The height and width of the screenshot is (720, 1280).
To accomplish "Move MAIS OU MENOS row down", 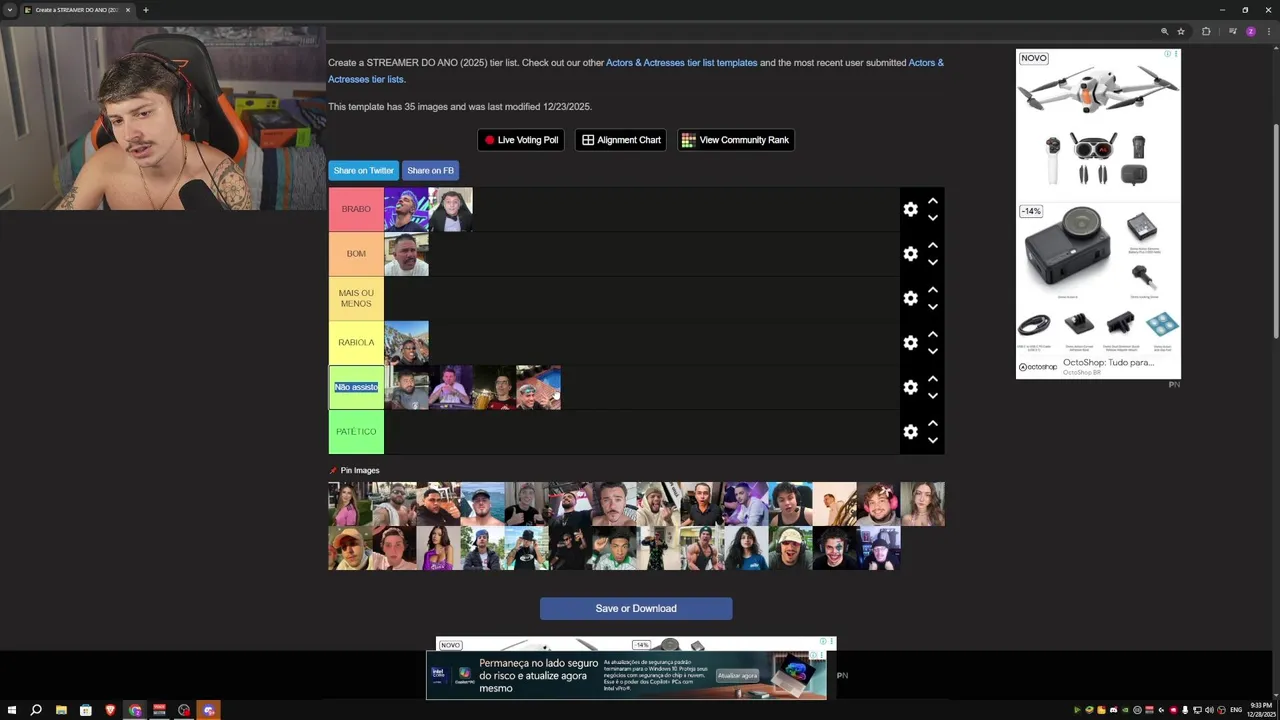I will tap(932, 307).
